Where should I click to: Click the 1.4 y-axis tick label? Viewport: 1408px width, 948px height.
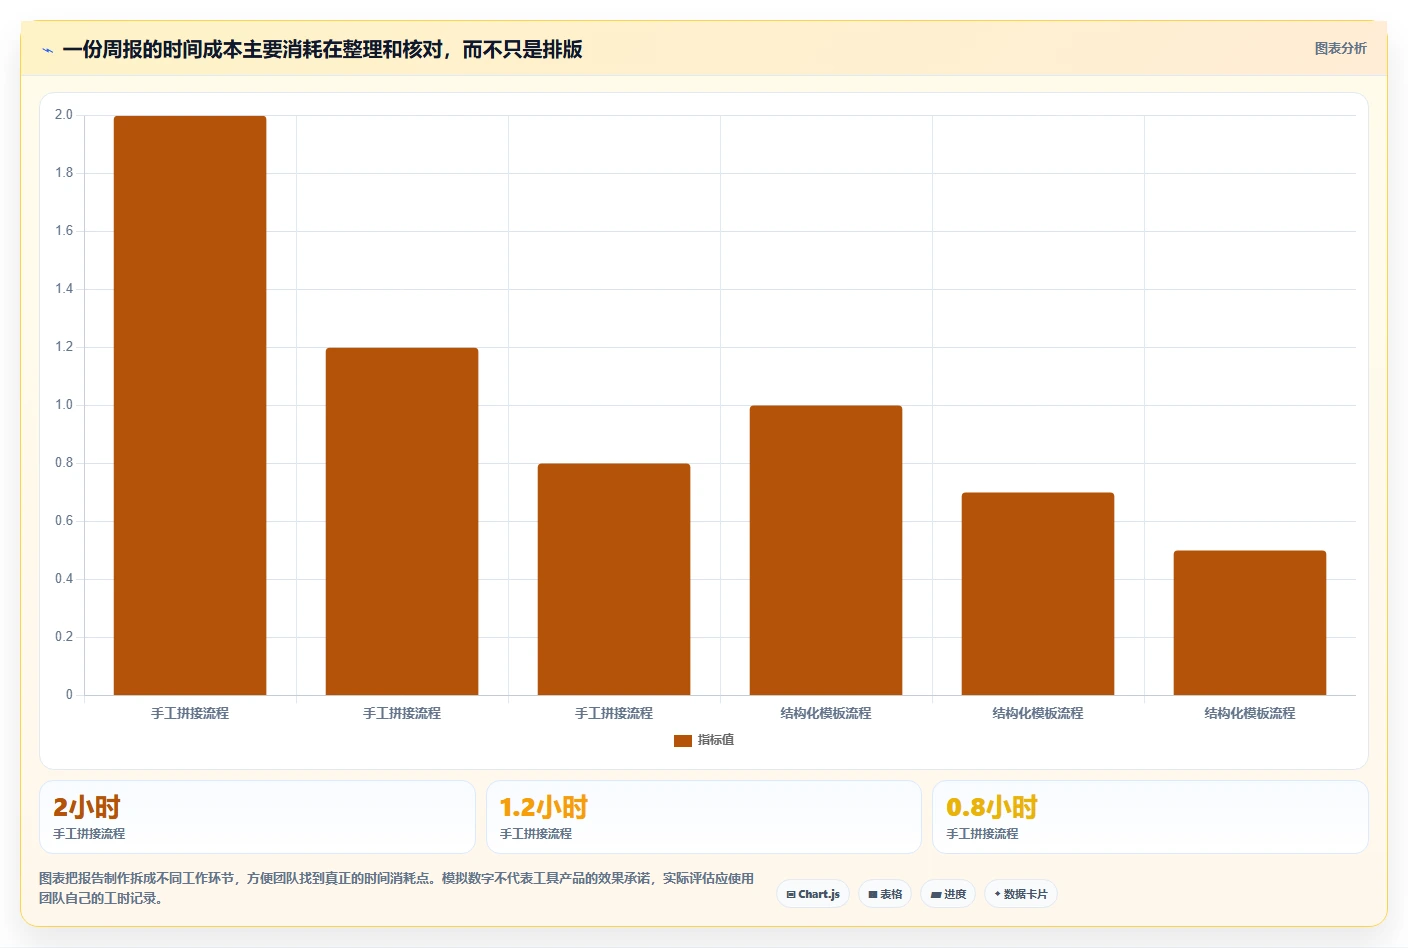64,289
